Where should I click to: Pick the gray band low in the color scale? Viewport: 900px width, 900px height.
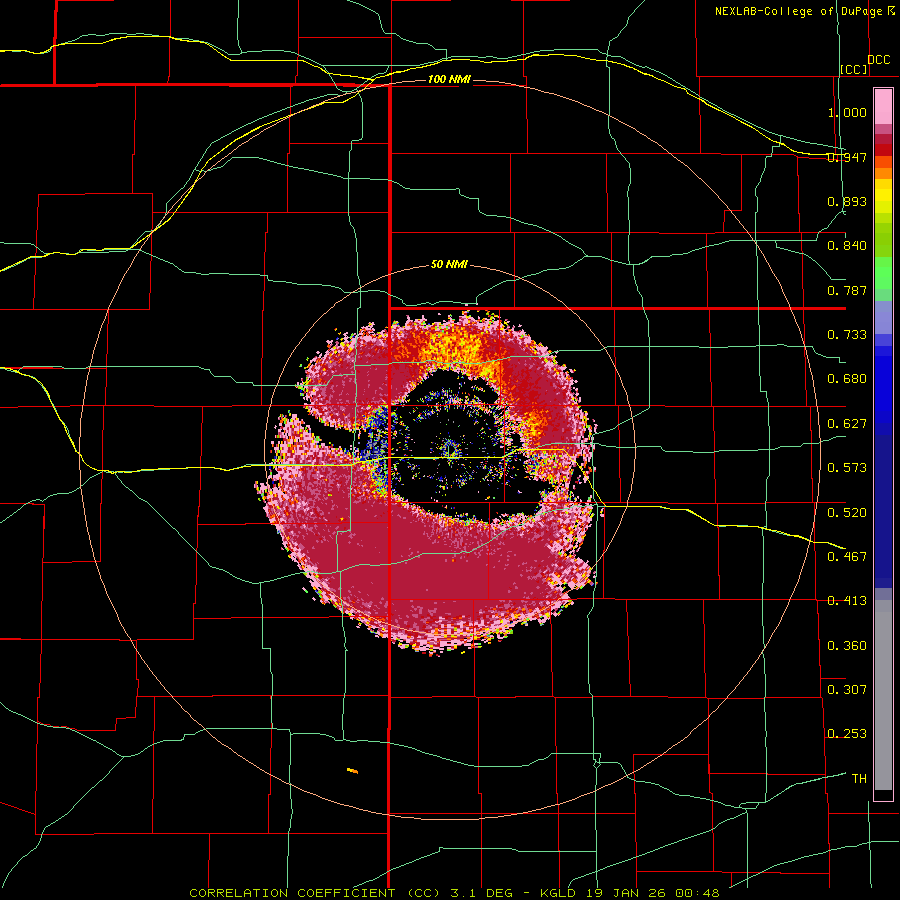tap(883, 695)
